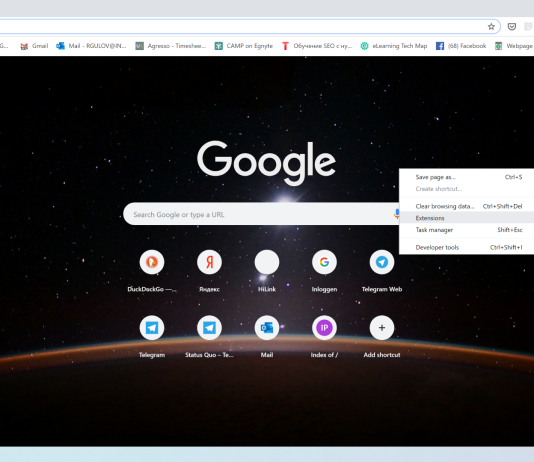Open the HiLink shortcut tile

coord(267,262)
